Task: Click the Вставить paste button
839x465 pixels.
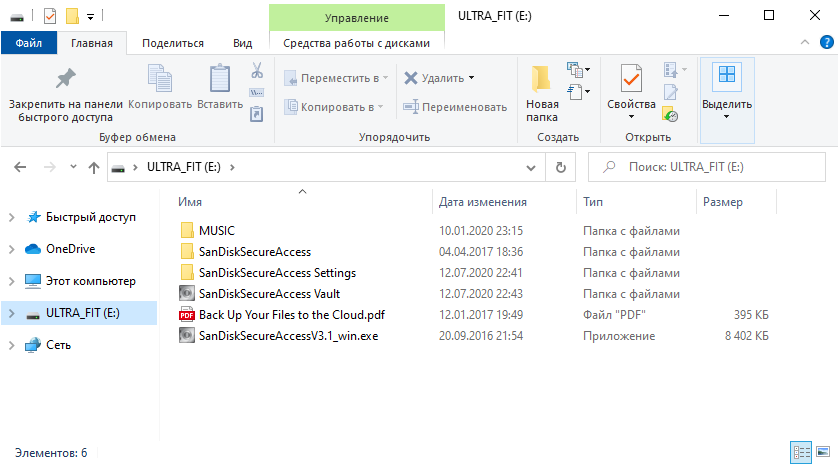Action: coord(220,87)
